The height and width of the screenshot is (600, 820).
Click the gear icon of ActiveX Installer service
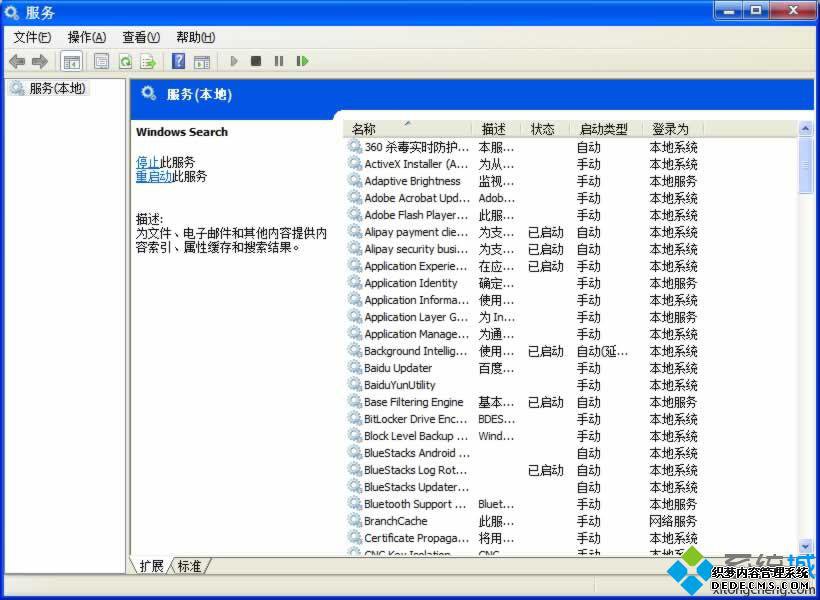coord(355,164)
